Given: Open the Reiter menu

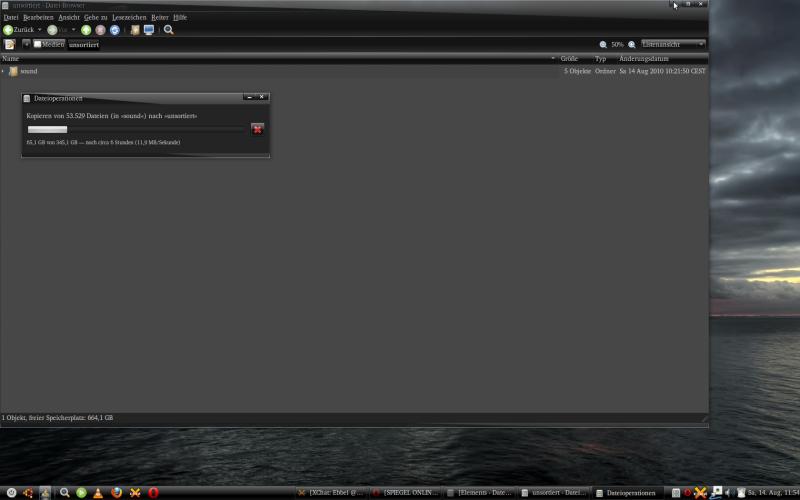Looking at the screenshot, I should [160, 17].
